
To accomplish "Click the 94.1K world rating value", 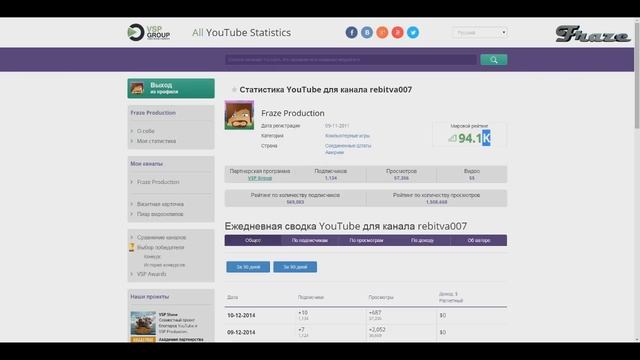I will [474, 138].
